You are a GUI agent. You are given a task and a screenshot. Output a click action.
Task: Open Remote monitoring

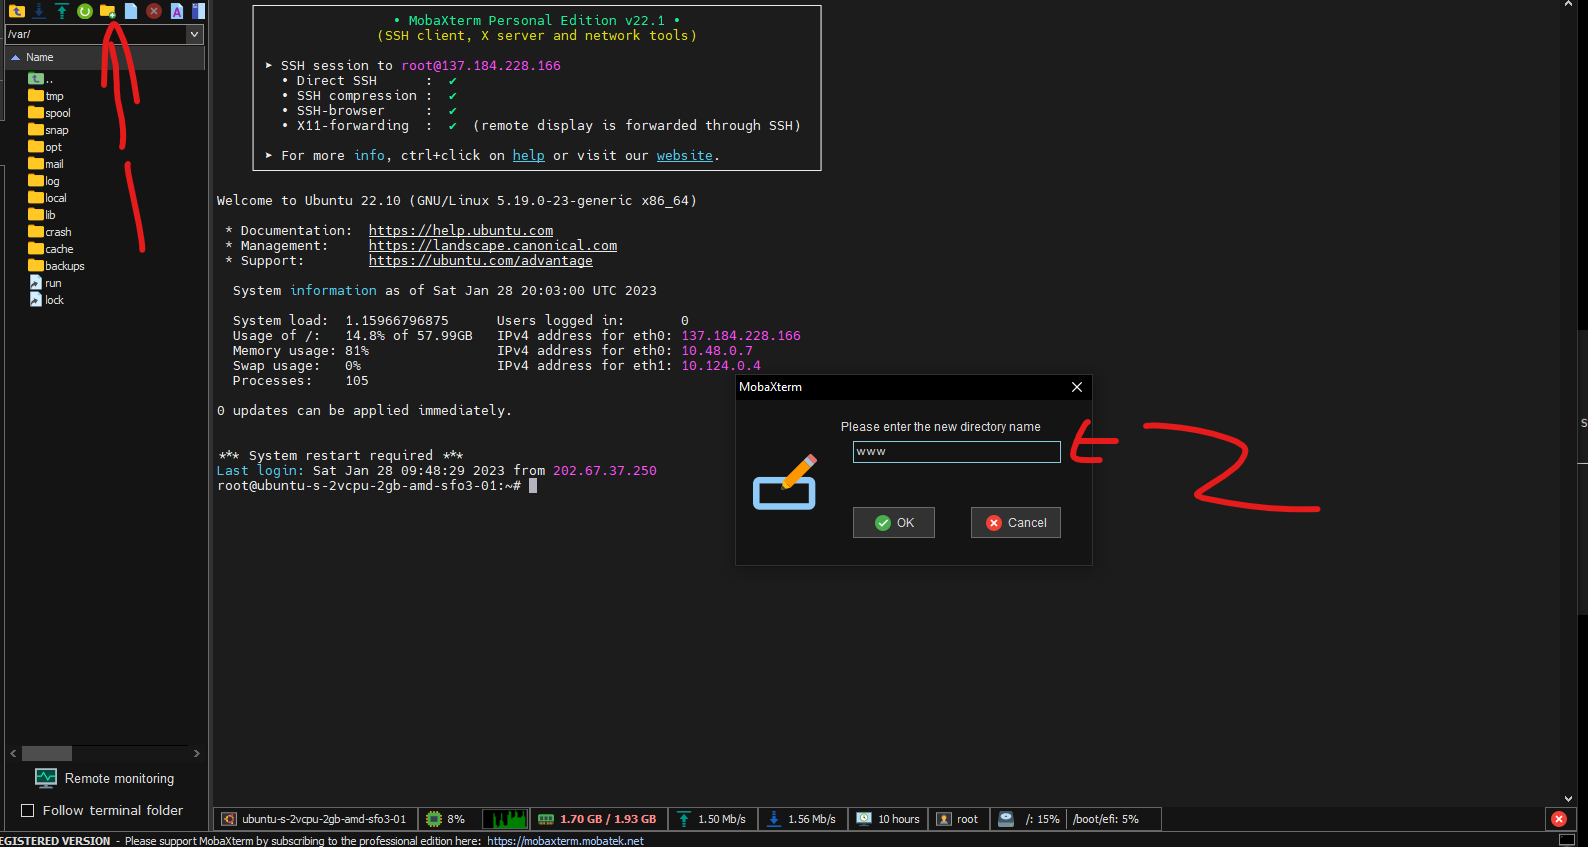coord(118,778)
